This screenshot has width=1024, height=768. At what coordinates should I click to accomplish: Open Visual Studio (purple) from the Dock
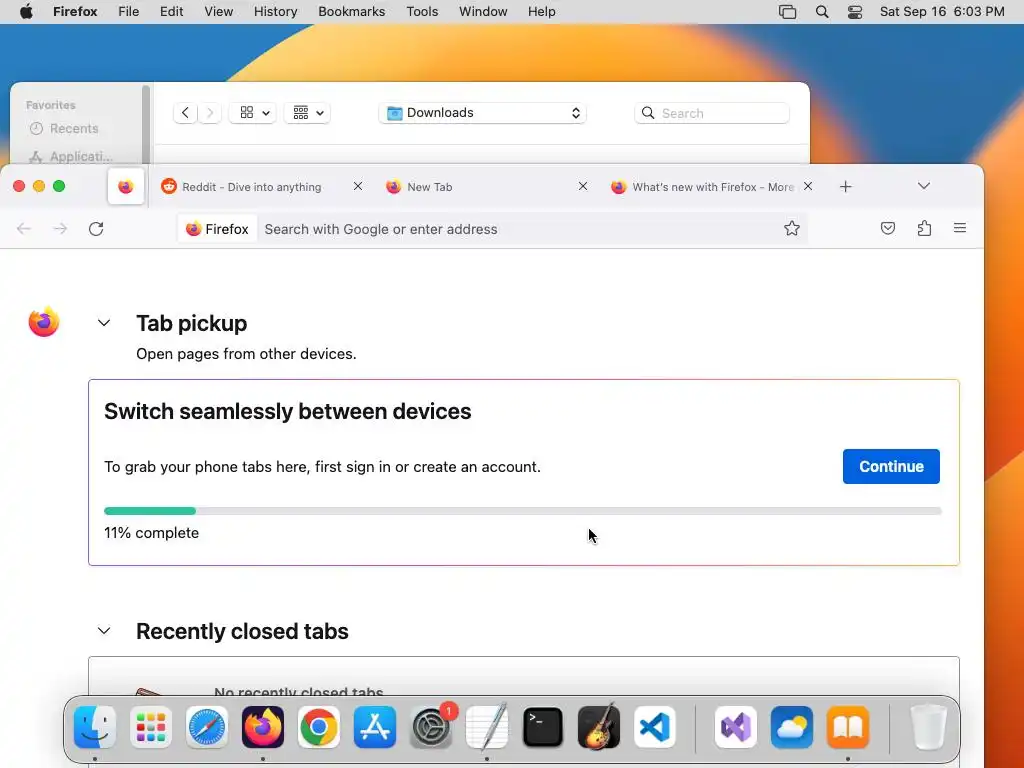click(736, 727)
